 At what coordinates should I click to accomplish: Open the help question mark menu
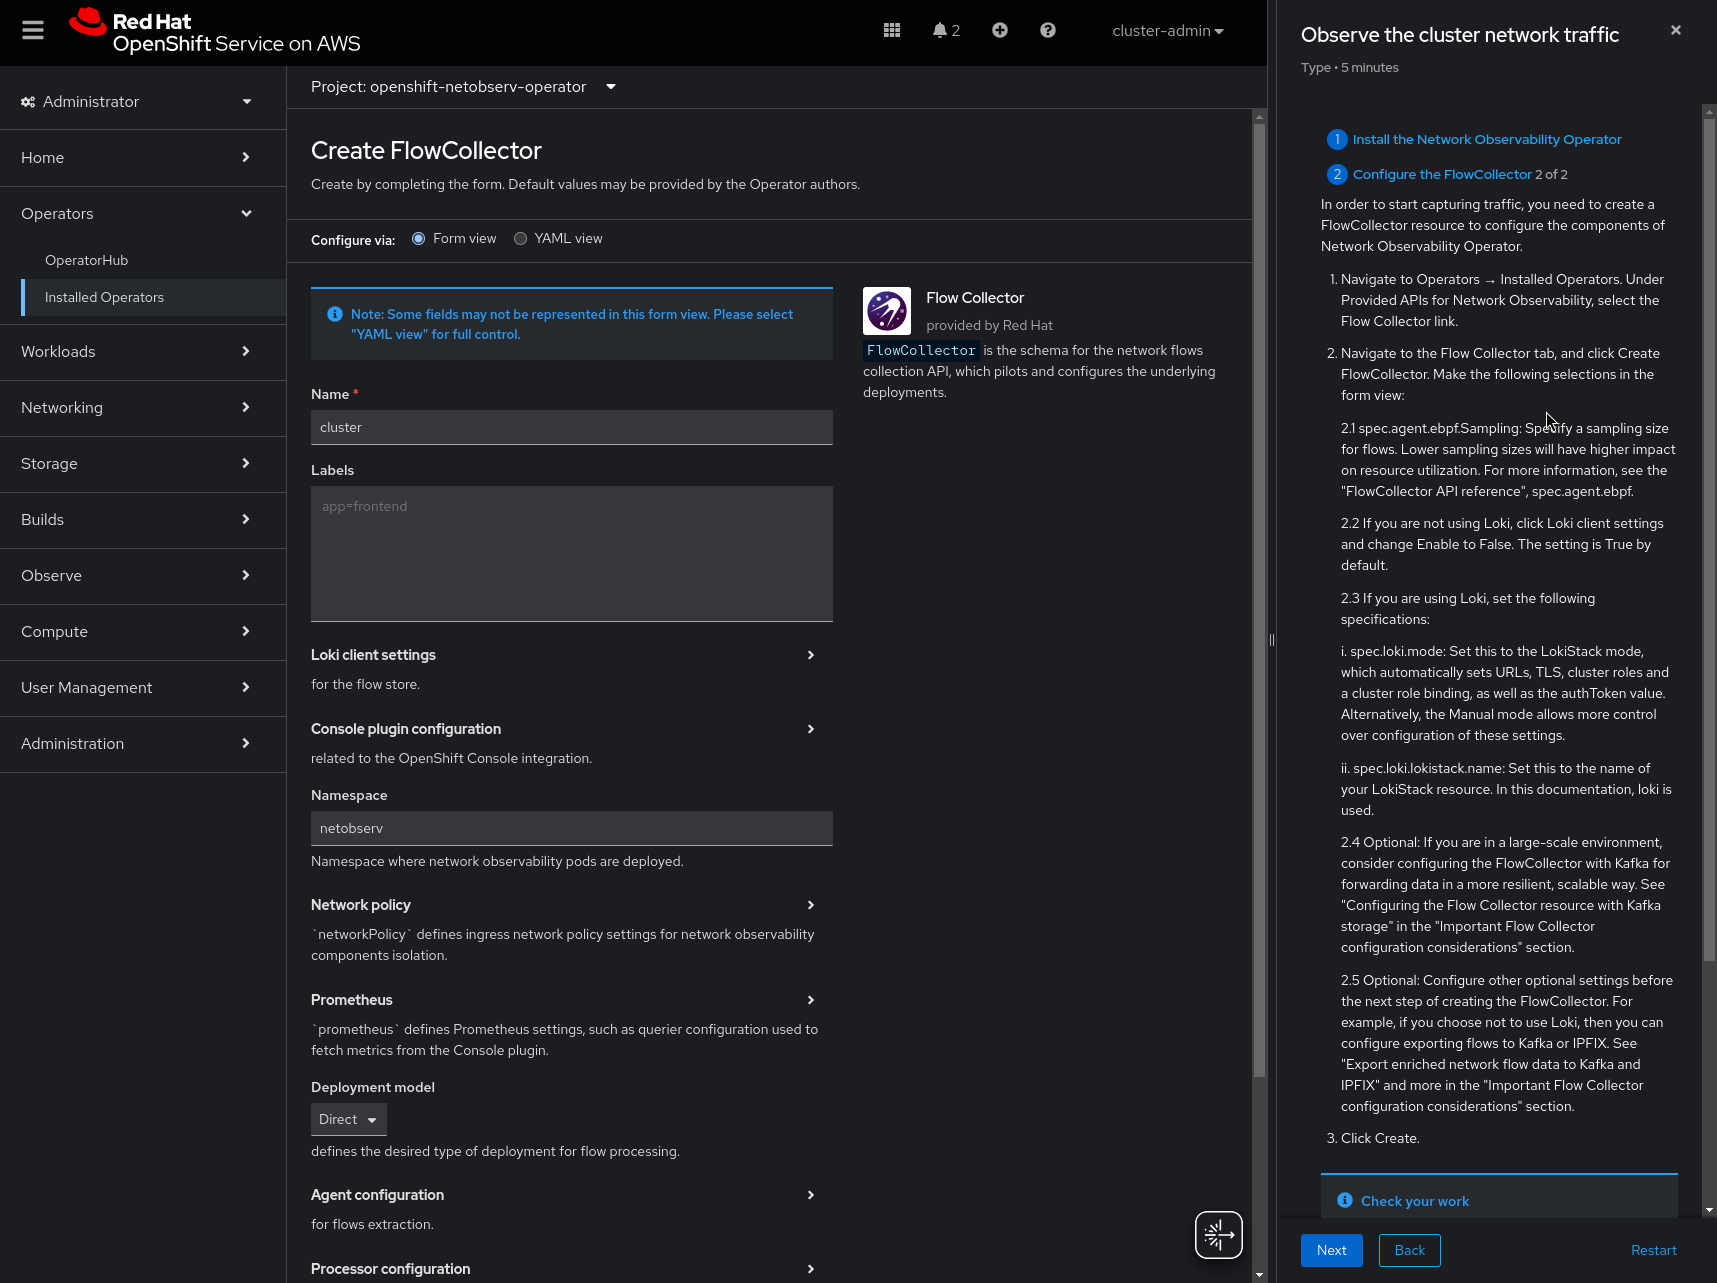pyautogui.click(x=1047, y=31)
